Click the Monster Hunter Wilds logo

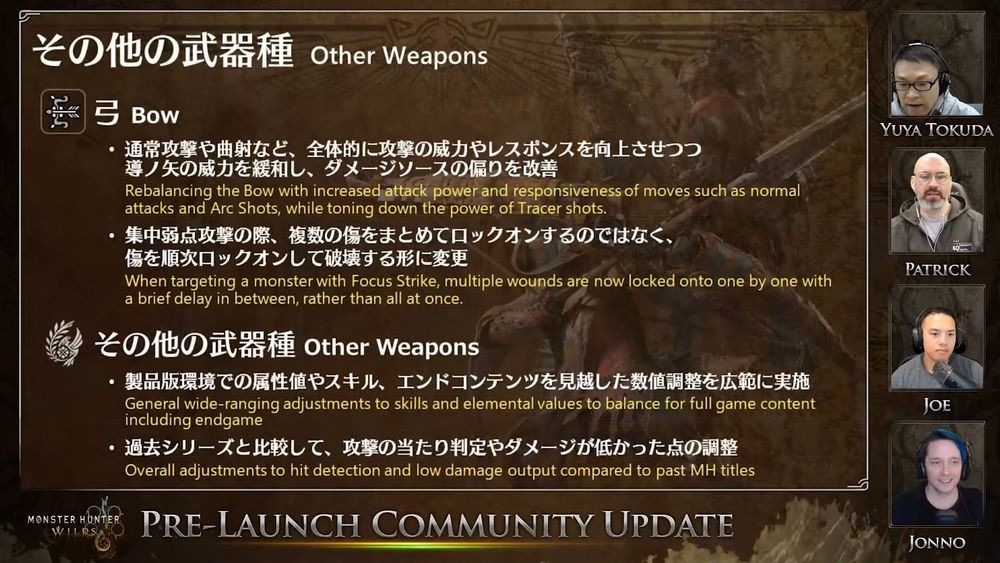75,524
